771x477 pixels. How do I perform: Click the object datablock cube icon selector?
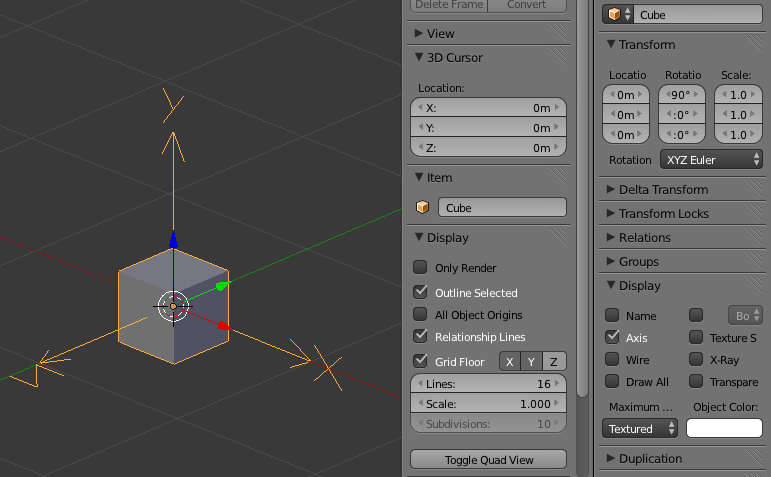pos(619,15)
